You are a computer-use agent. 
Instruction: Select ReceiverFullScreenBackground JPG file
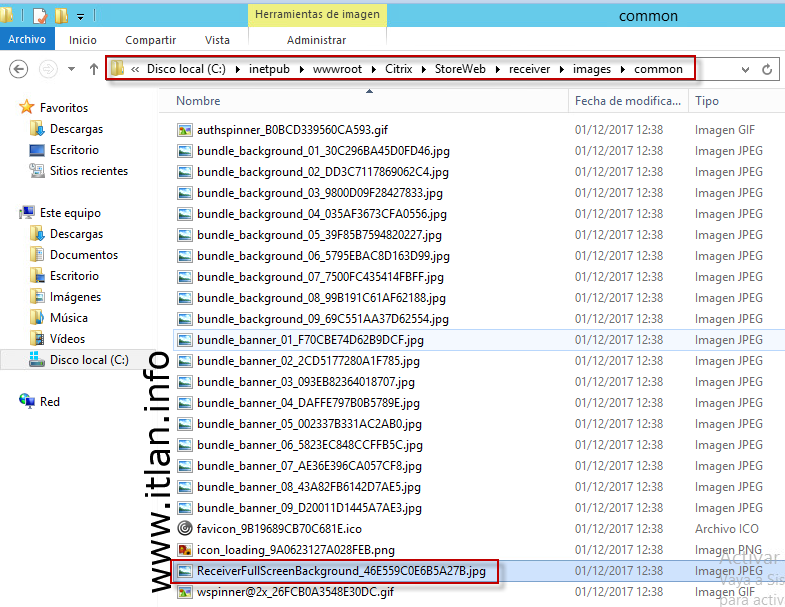point(341,571)
